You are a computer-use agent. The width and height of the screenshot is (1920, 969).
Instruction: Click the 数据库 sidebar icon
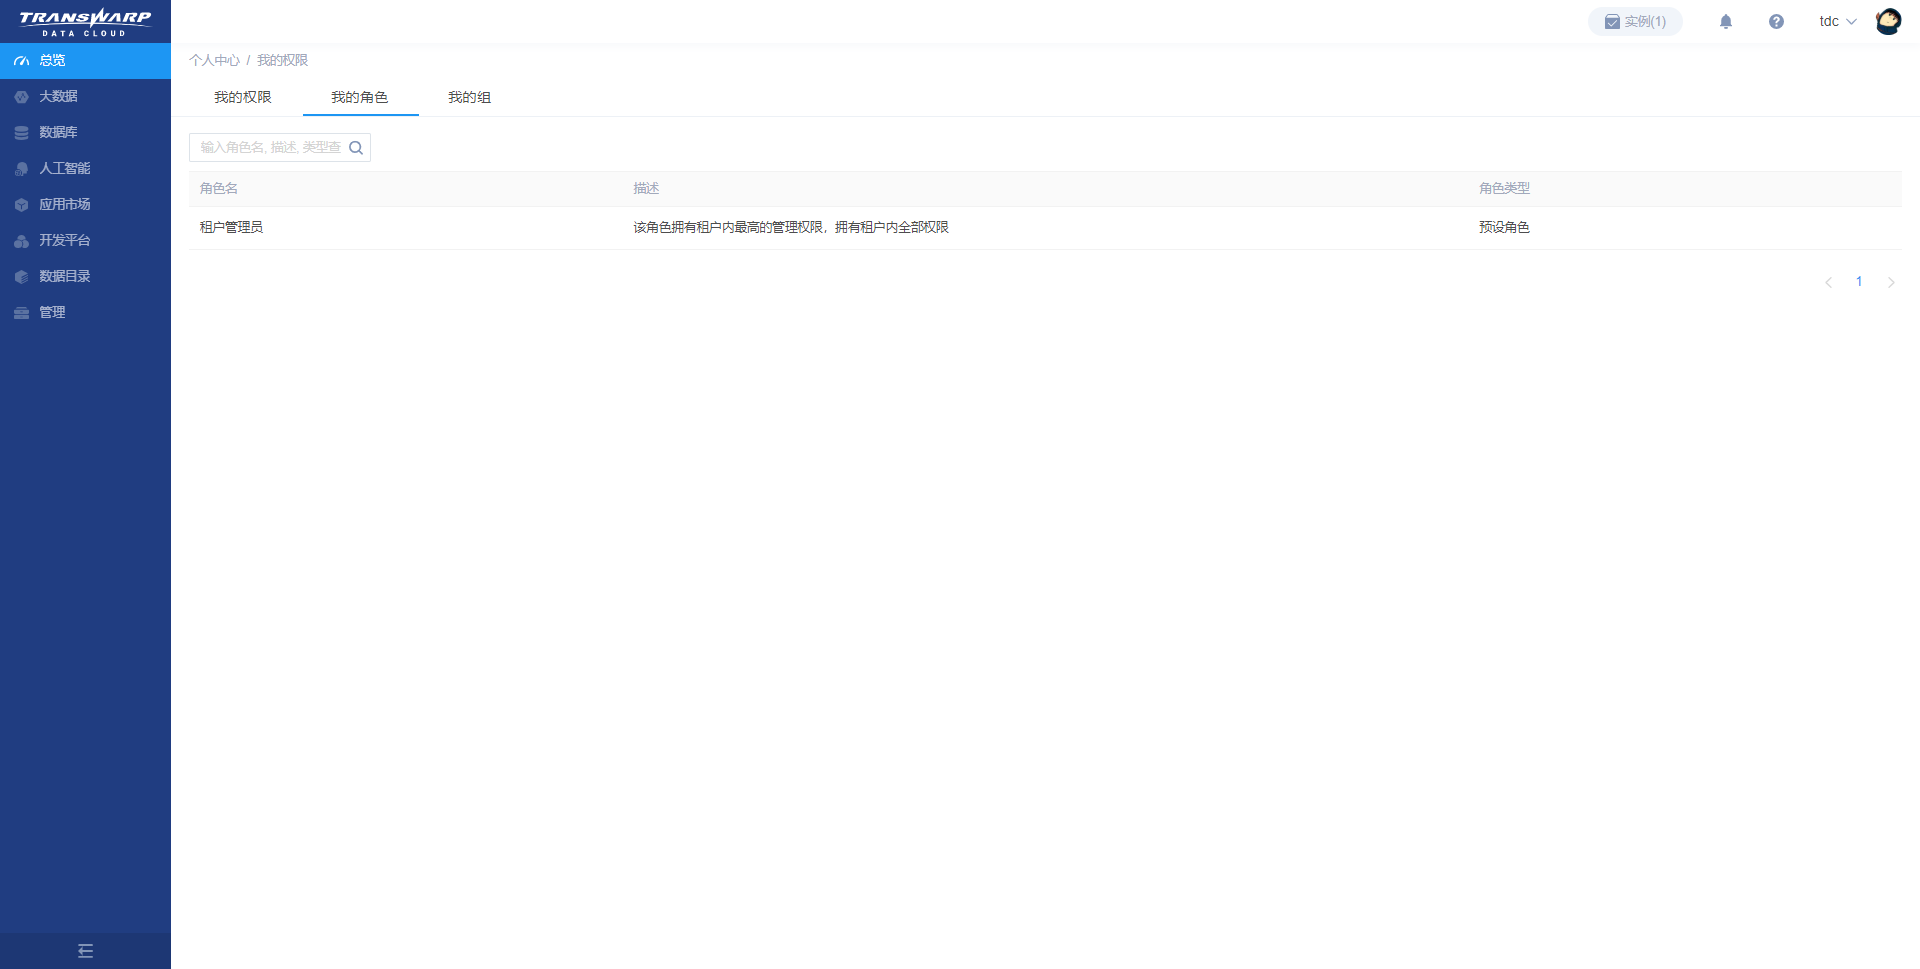pyautogui.click(x=21, y=133)
